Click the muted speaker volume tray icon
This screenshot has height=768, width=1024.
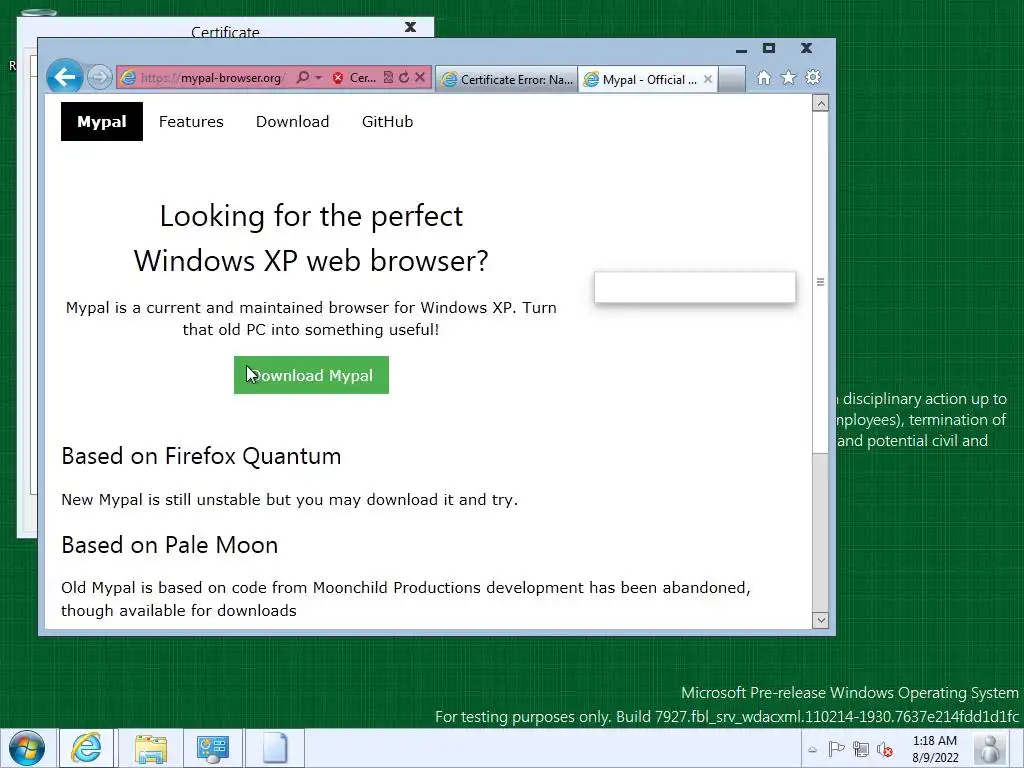(885, 749)
